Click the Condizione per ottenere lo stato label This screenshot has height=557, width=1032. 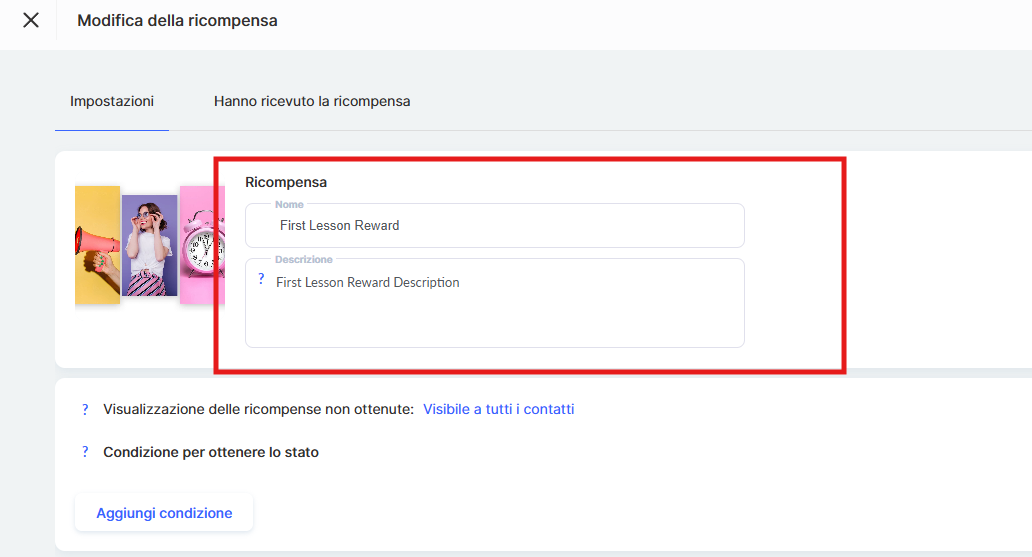pyautogui.click(x=211, y=452)
